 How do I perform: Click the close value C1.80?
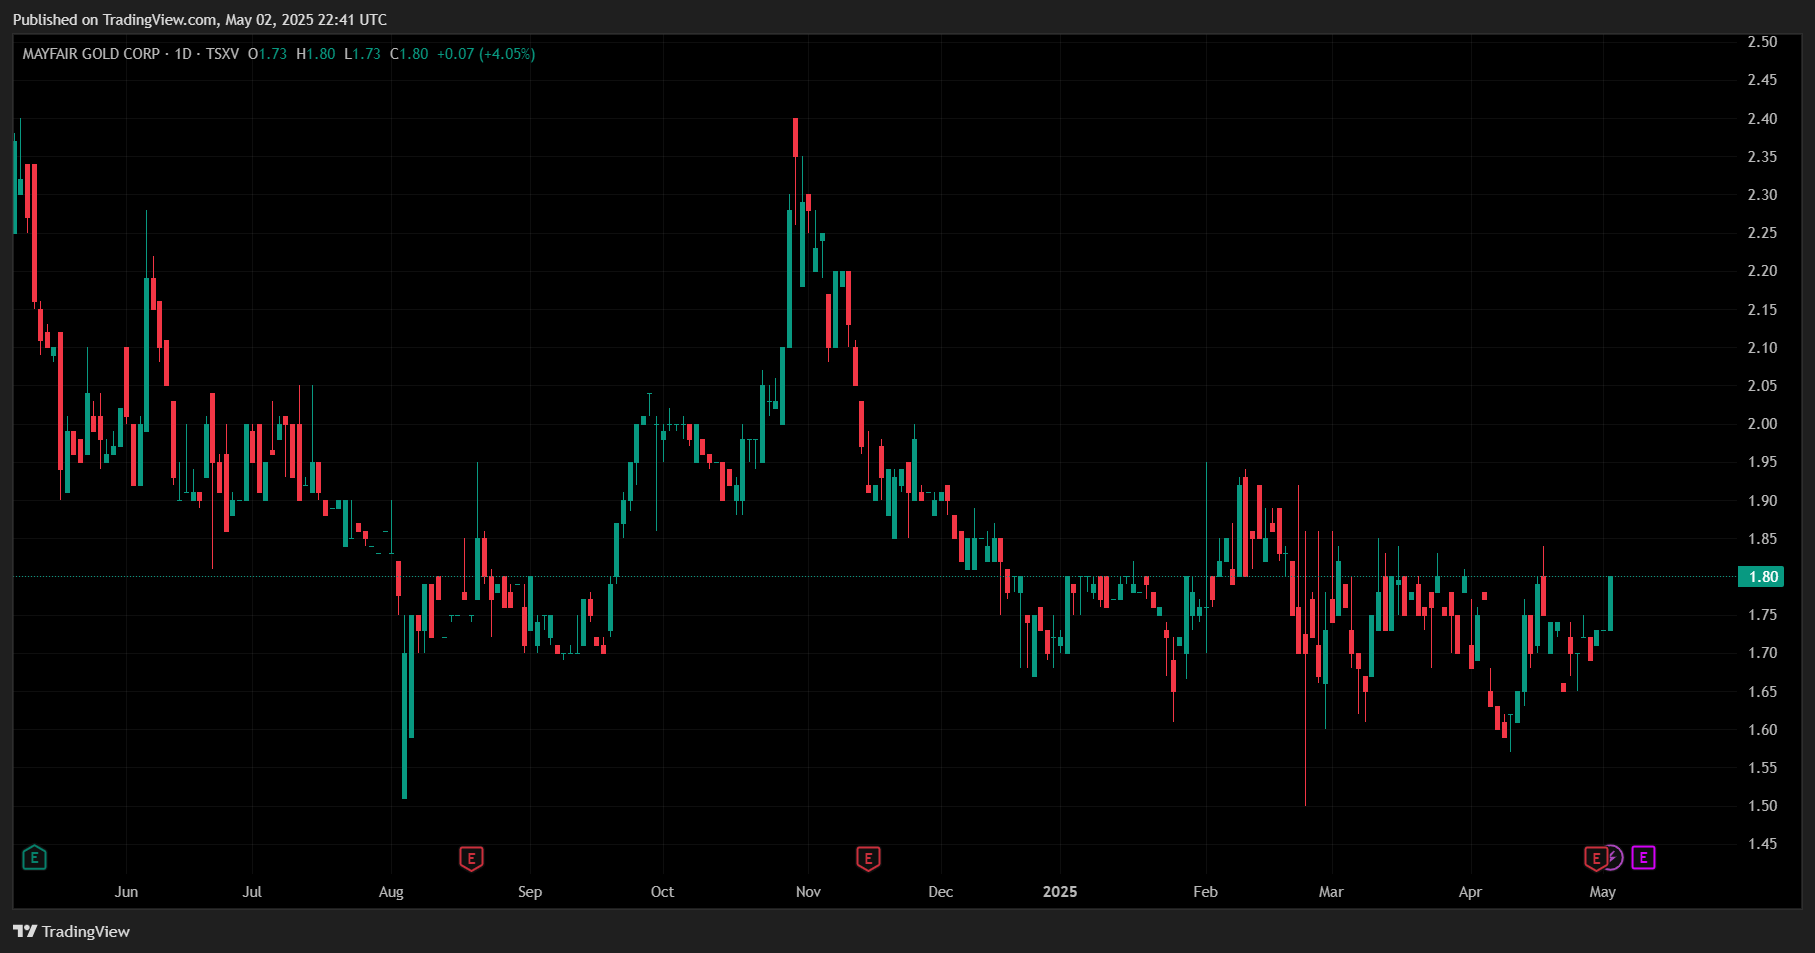coord(409,54)
